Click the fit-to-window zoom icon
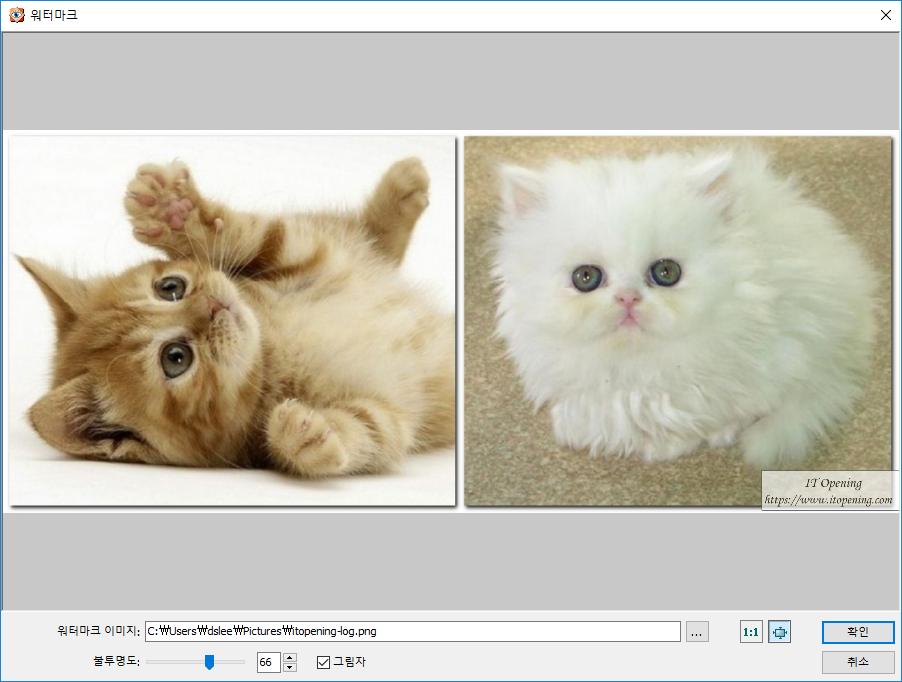Image resolution: width=902 pixels, height=682 pixels. [779, 632]
